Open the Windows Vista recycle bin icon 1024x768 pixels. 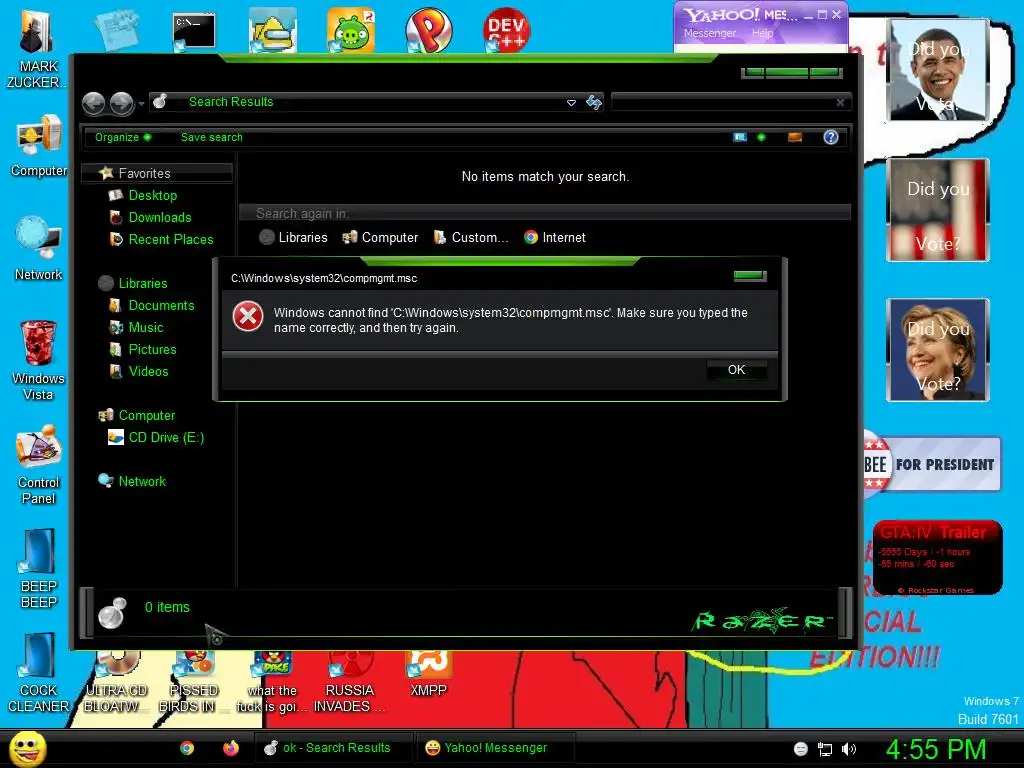pyautogui.click(x=38, y=360)
